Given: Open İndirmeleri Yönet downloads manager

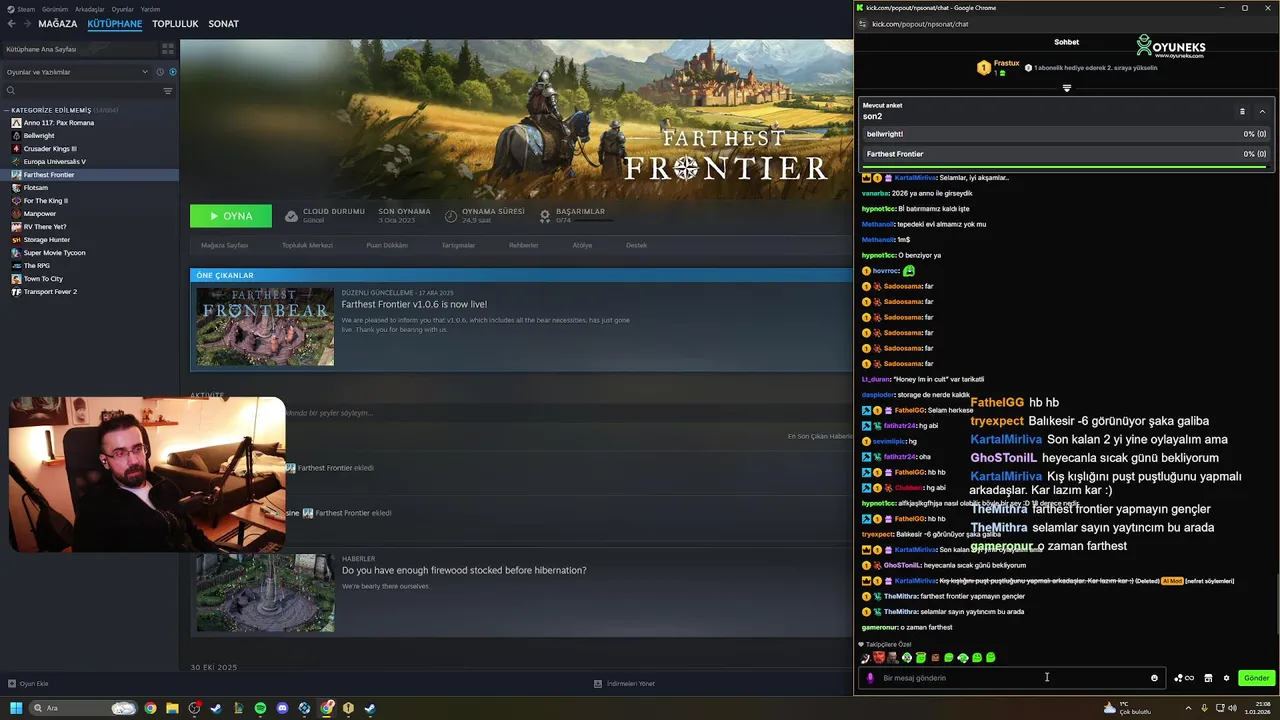Looking at the screenshot, I should 624,684.
